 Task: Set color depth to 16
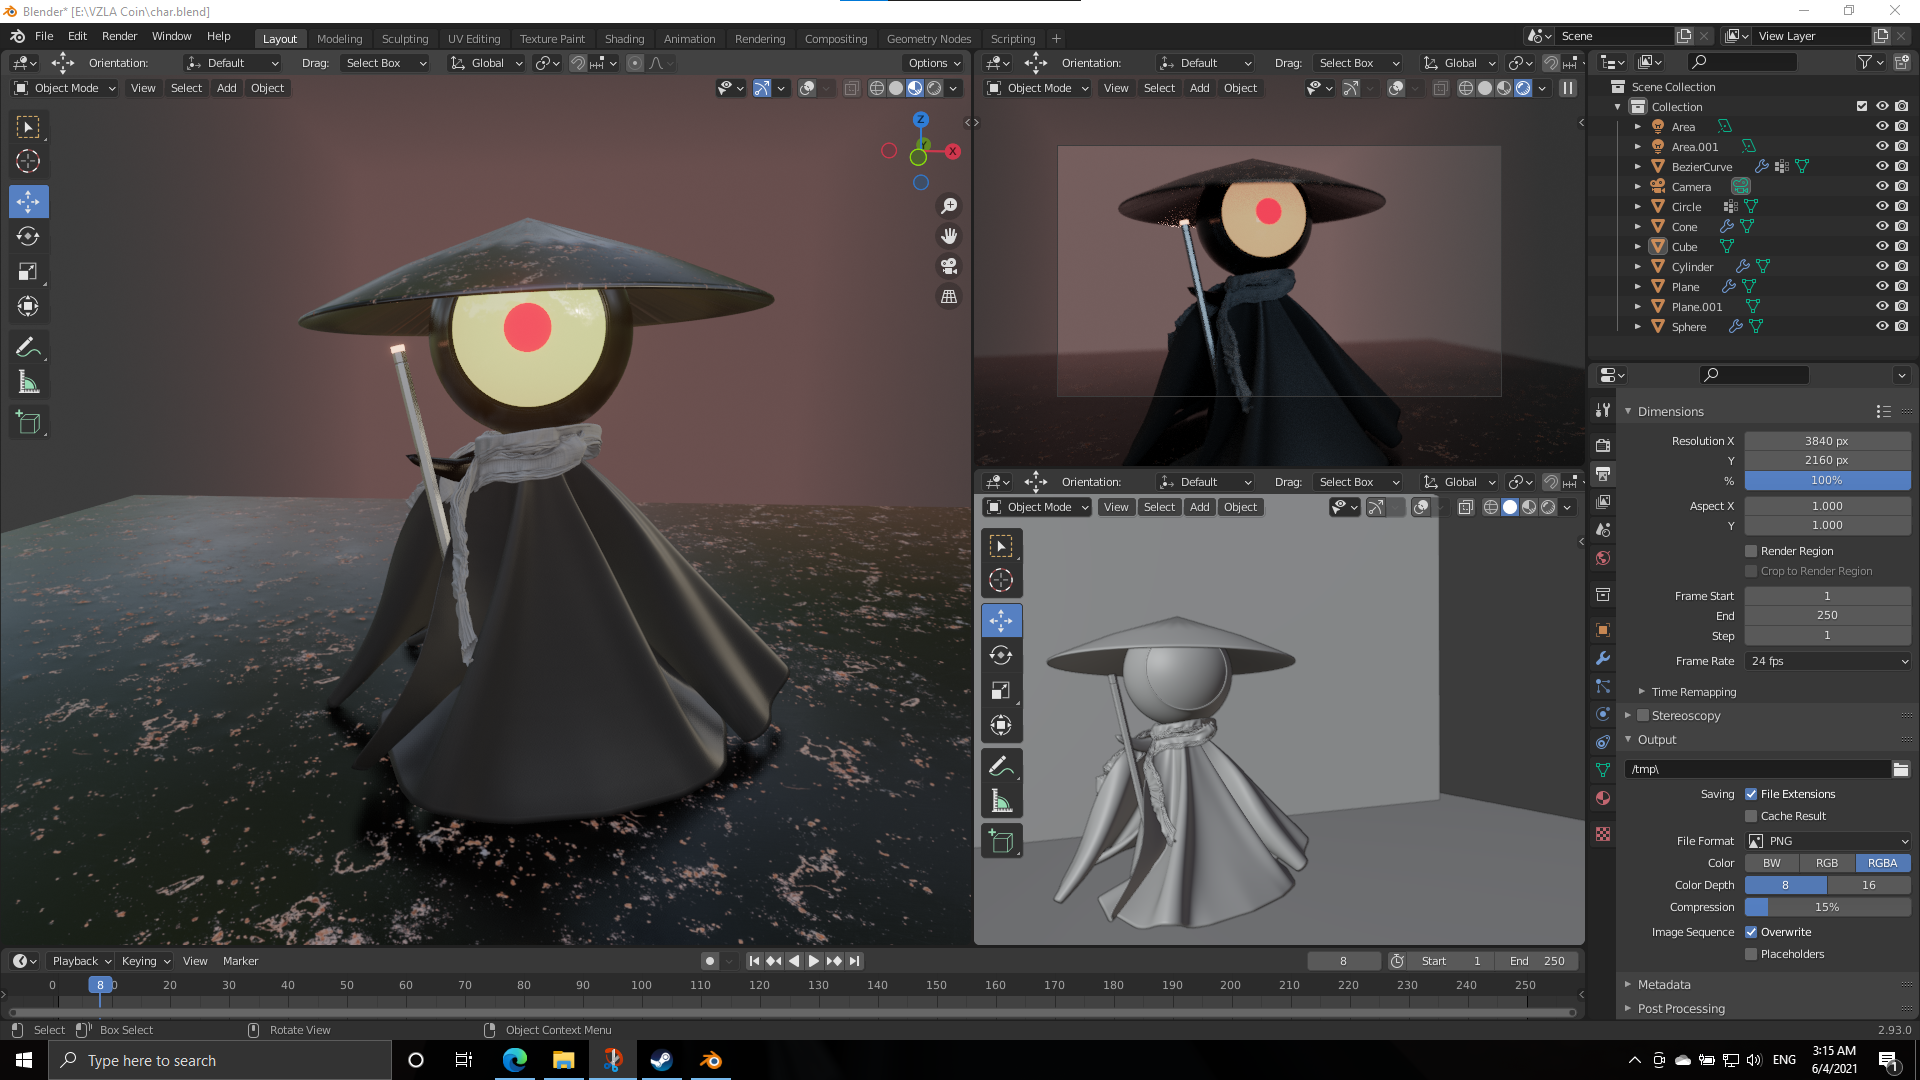pyautogui.click(x=1868, y=885)
